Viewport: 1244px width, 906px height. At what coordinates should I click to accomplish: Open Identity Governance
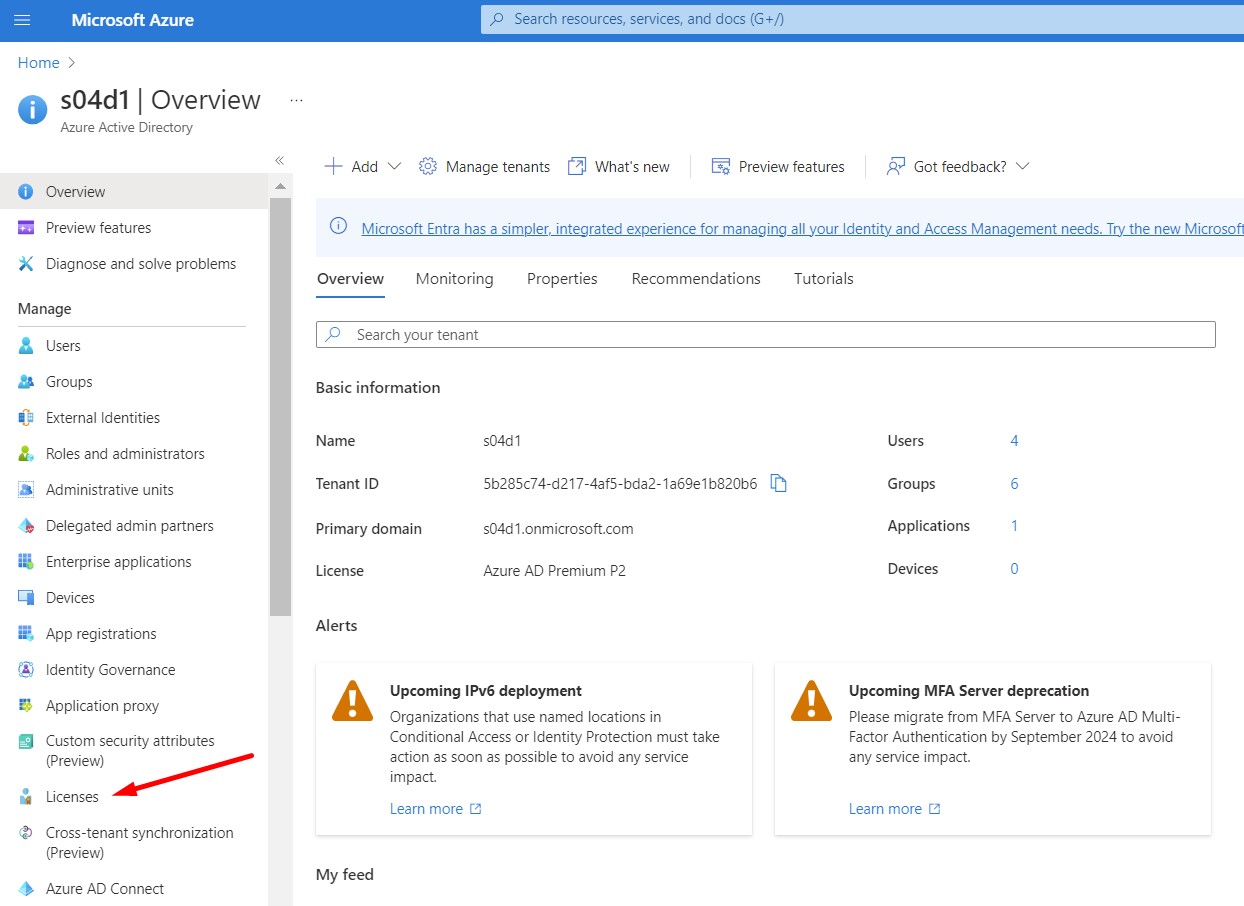112,669
